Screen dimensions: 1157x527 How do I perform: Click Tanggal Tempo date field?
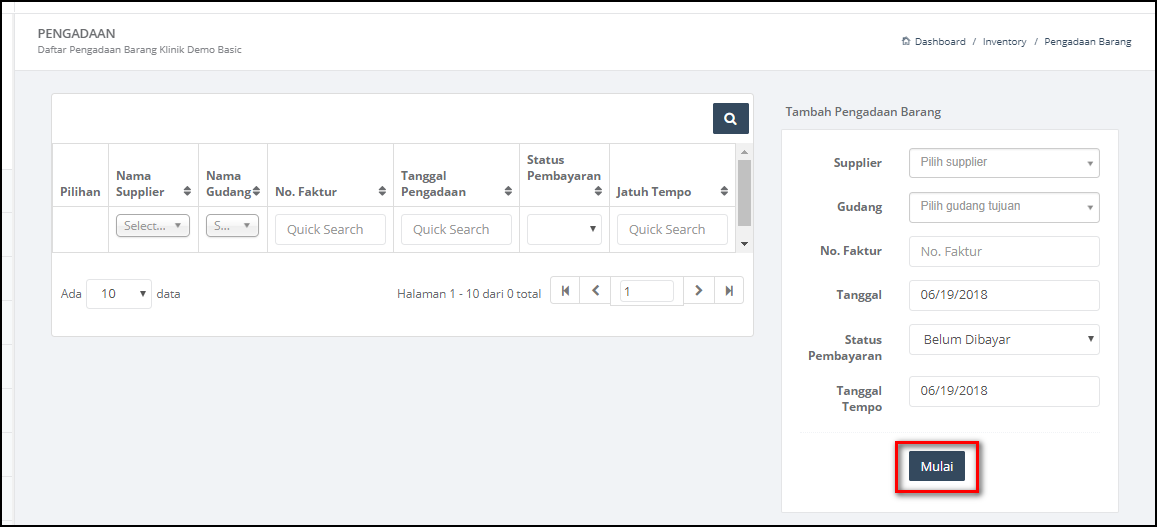click(1004, 391)
